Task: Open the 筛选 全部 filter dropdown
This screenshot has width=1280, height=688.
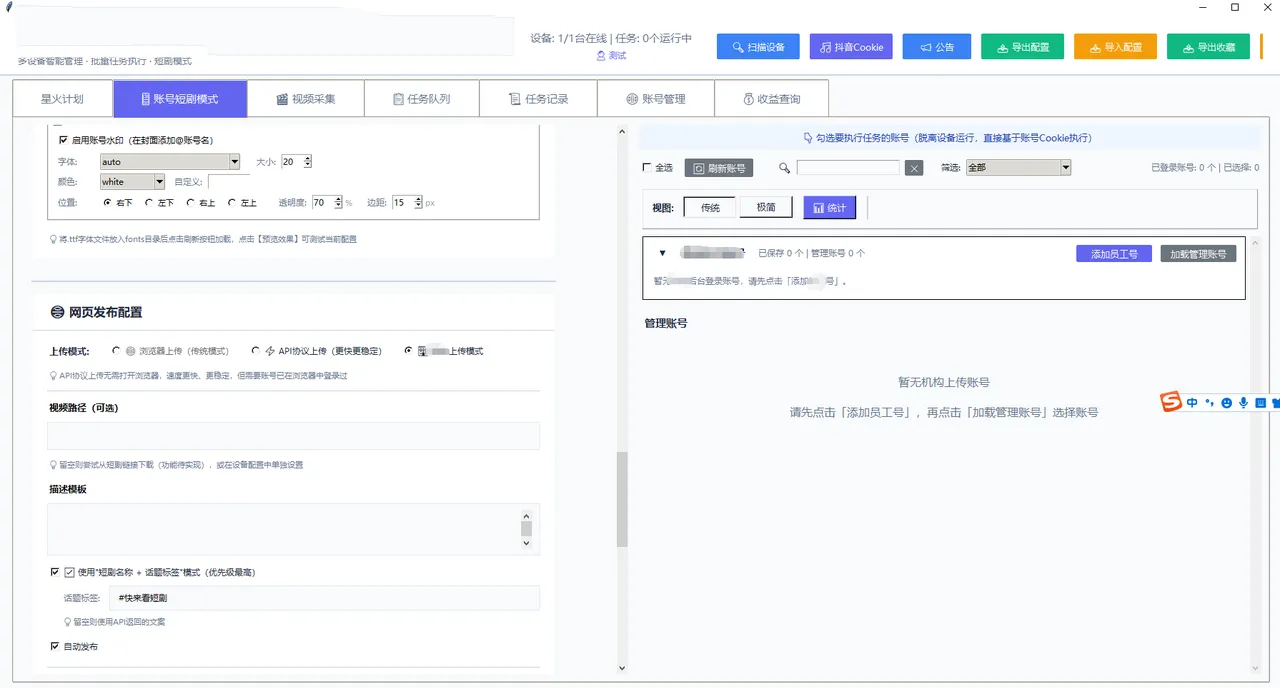Action: pos(1018,168)
